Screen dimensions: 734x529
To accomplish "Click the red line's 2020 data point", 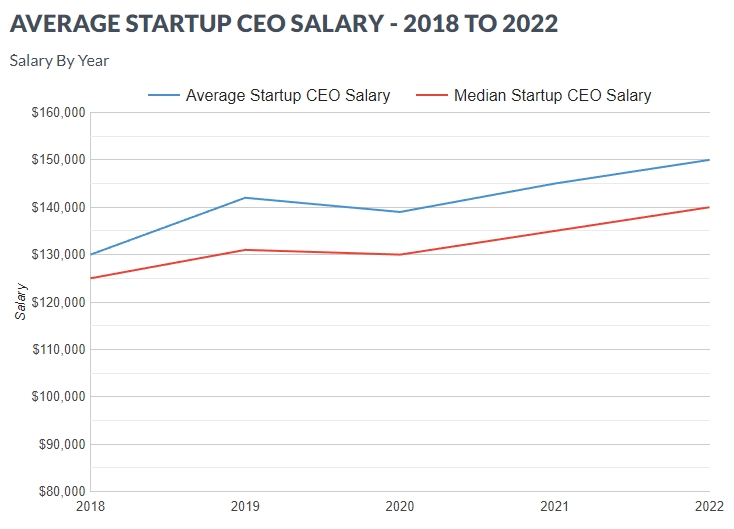I will point(400,255).
